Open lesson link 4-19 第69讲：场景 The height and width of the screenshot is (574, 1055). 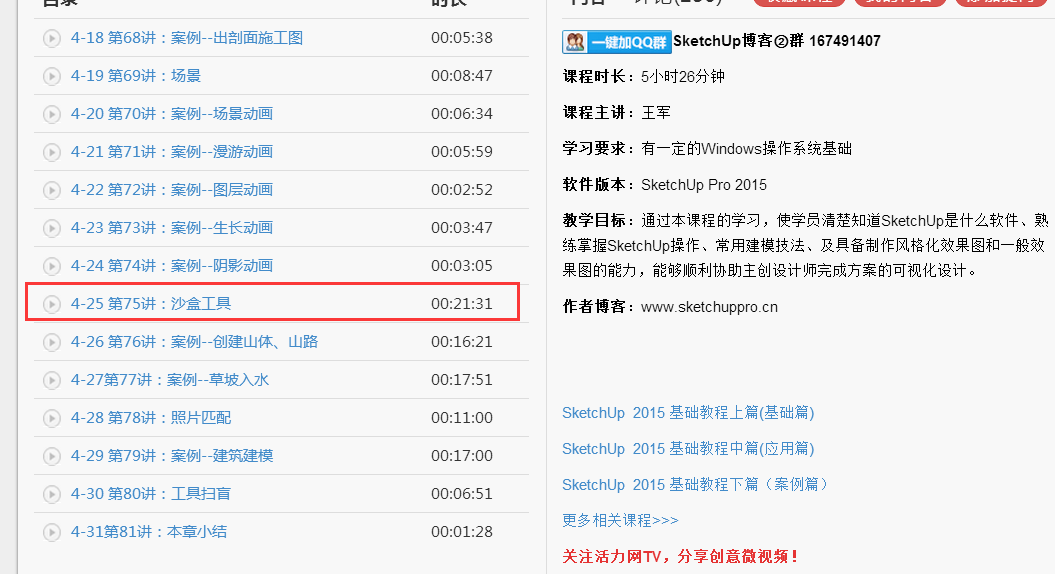[x=135, y=75]
